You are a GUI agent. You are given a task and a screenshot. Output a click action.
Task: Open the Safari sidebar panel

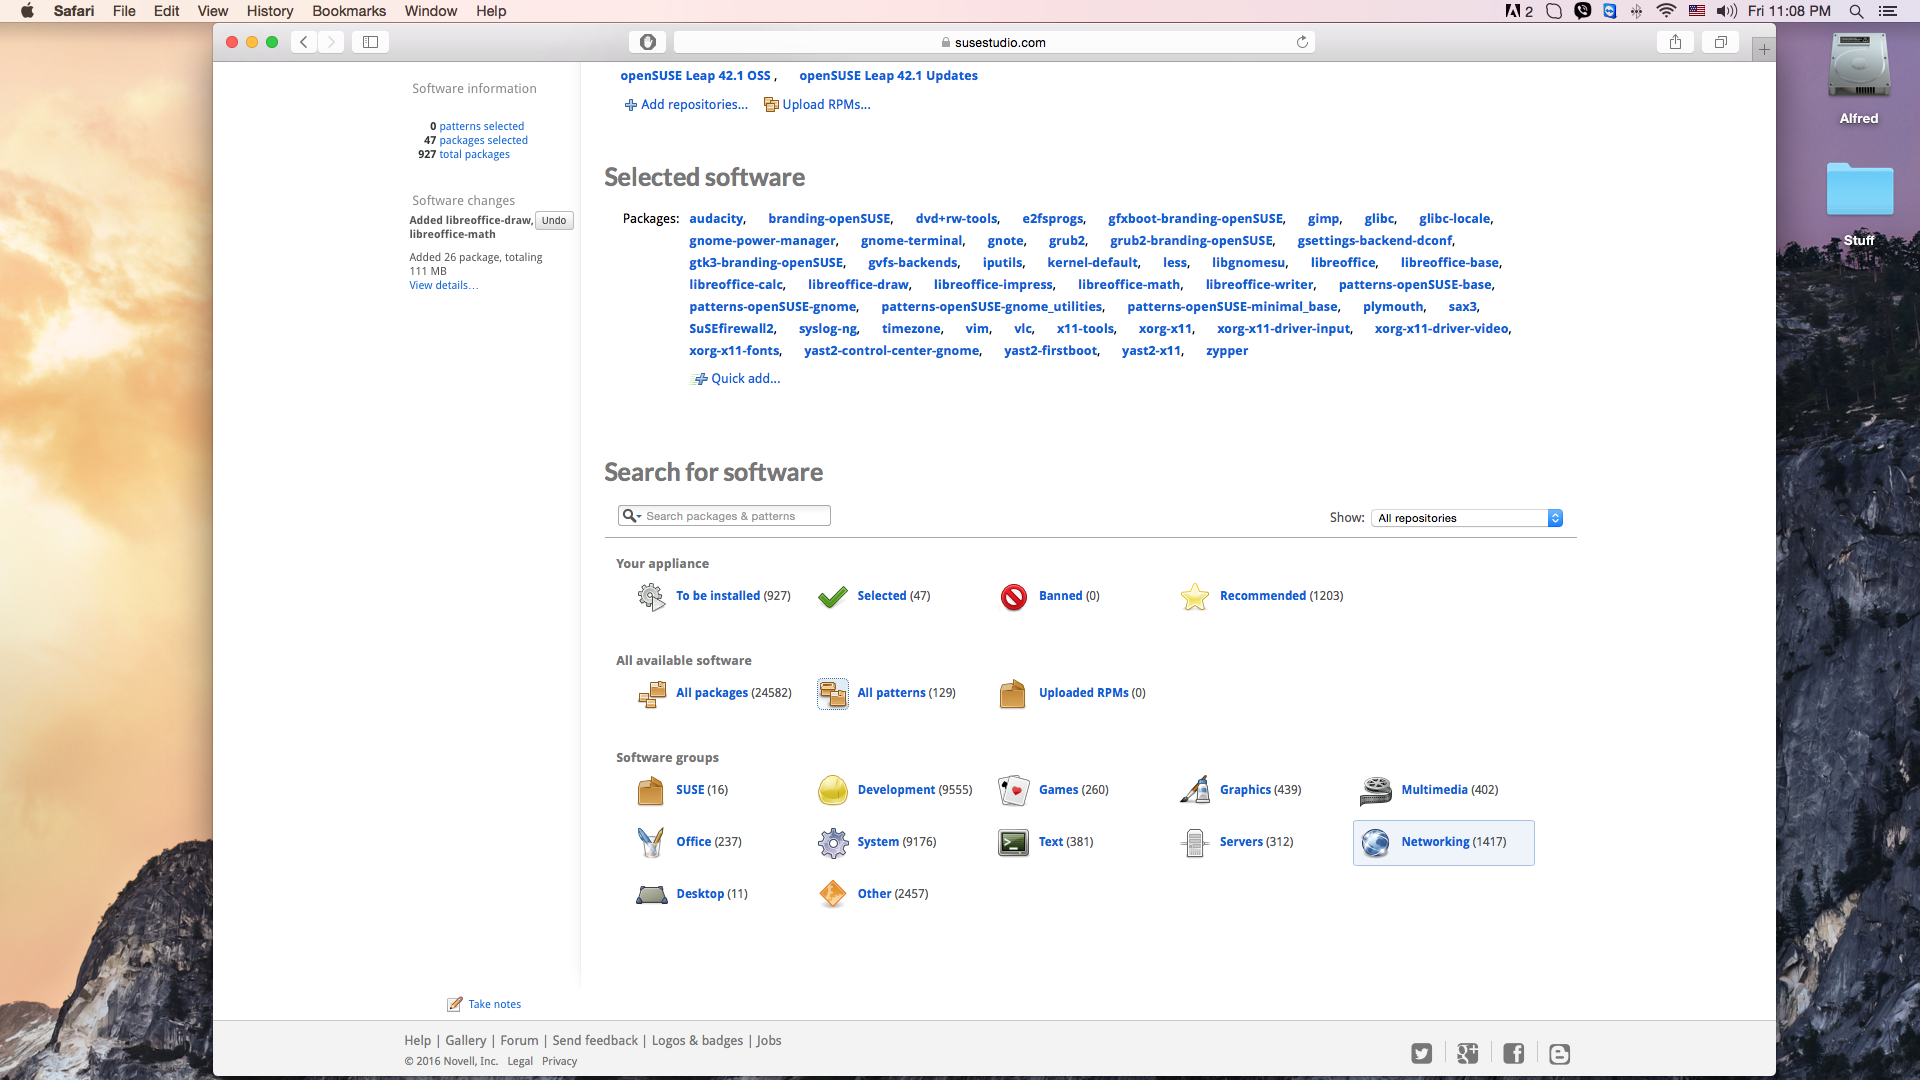point(370,42)
